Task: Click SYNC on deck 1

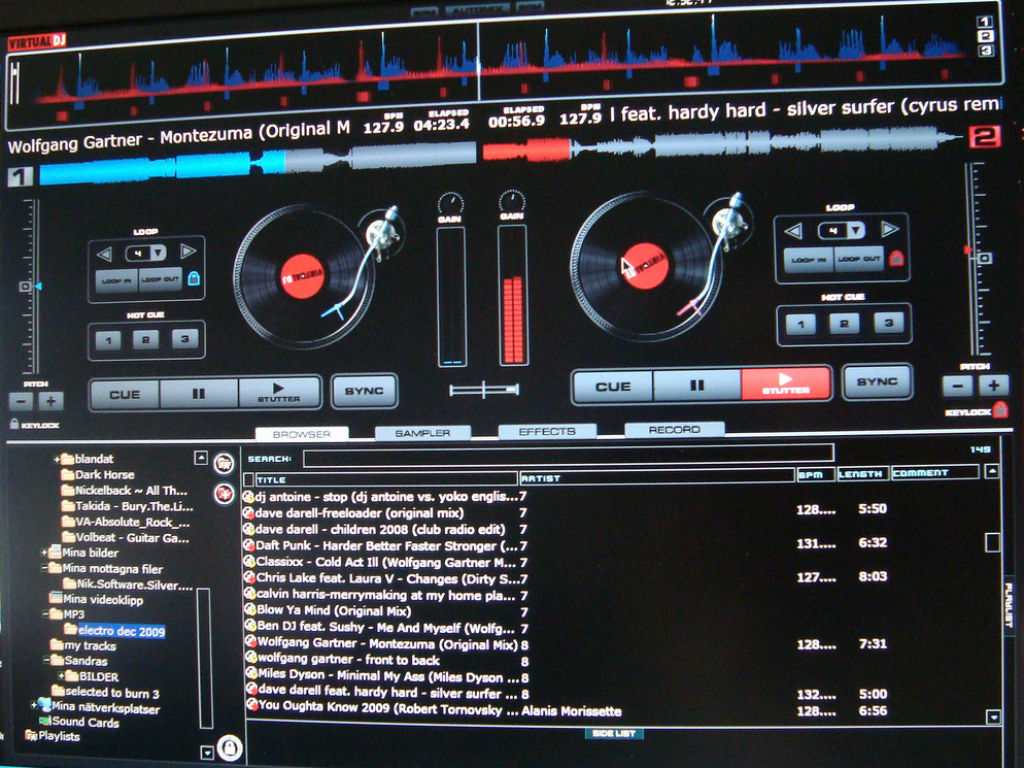Action: [364, 391]
